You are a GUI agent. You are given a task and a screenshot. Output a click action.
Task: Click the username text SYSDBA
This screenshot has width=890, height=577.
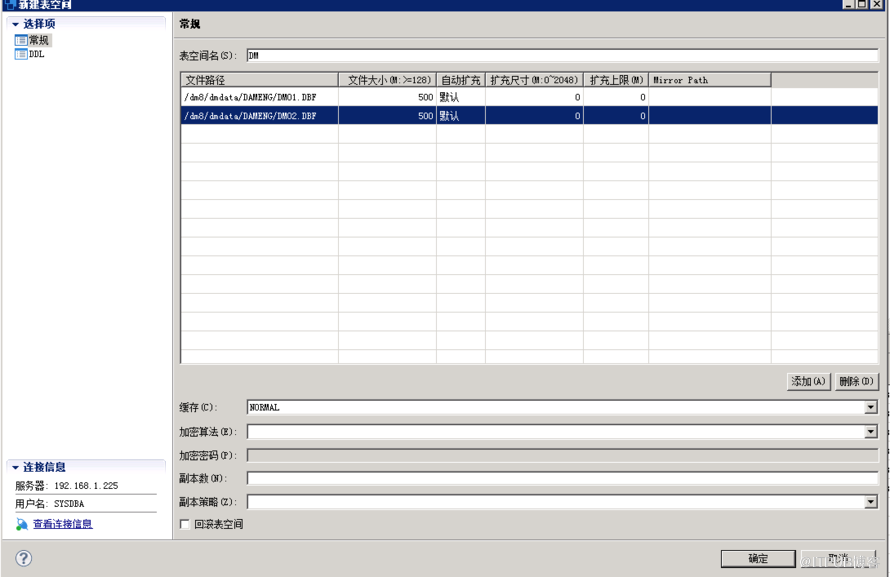69,504
